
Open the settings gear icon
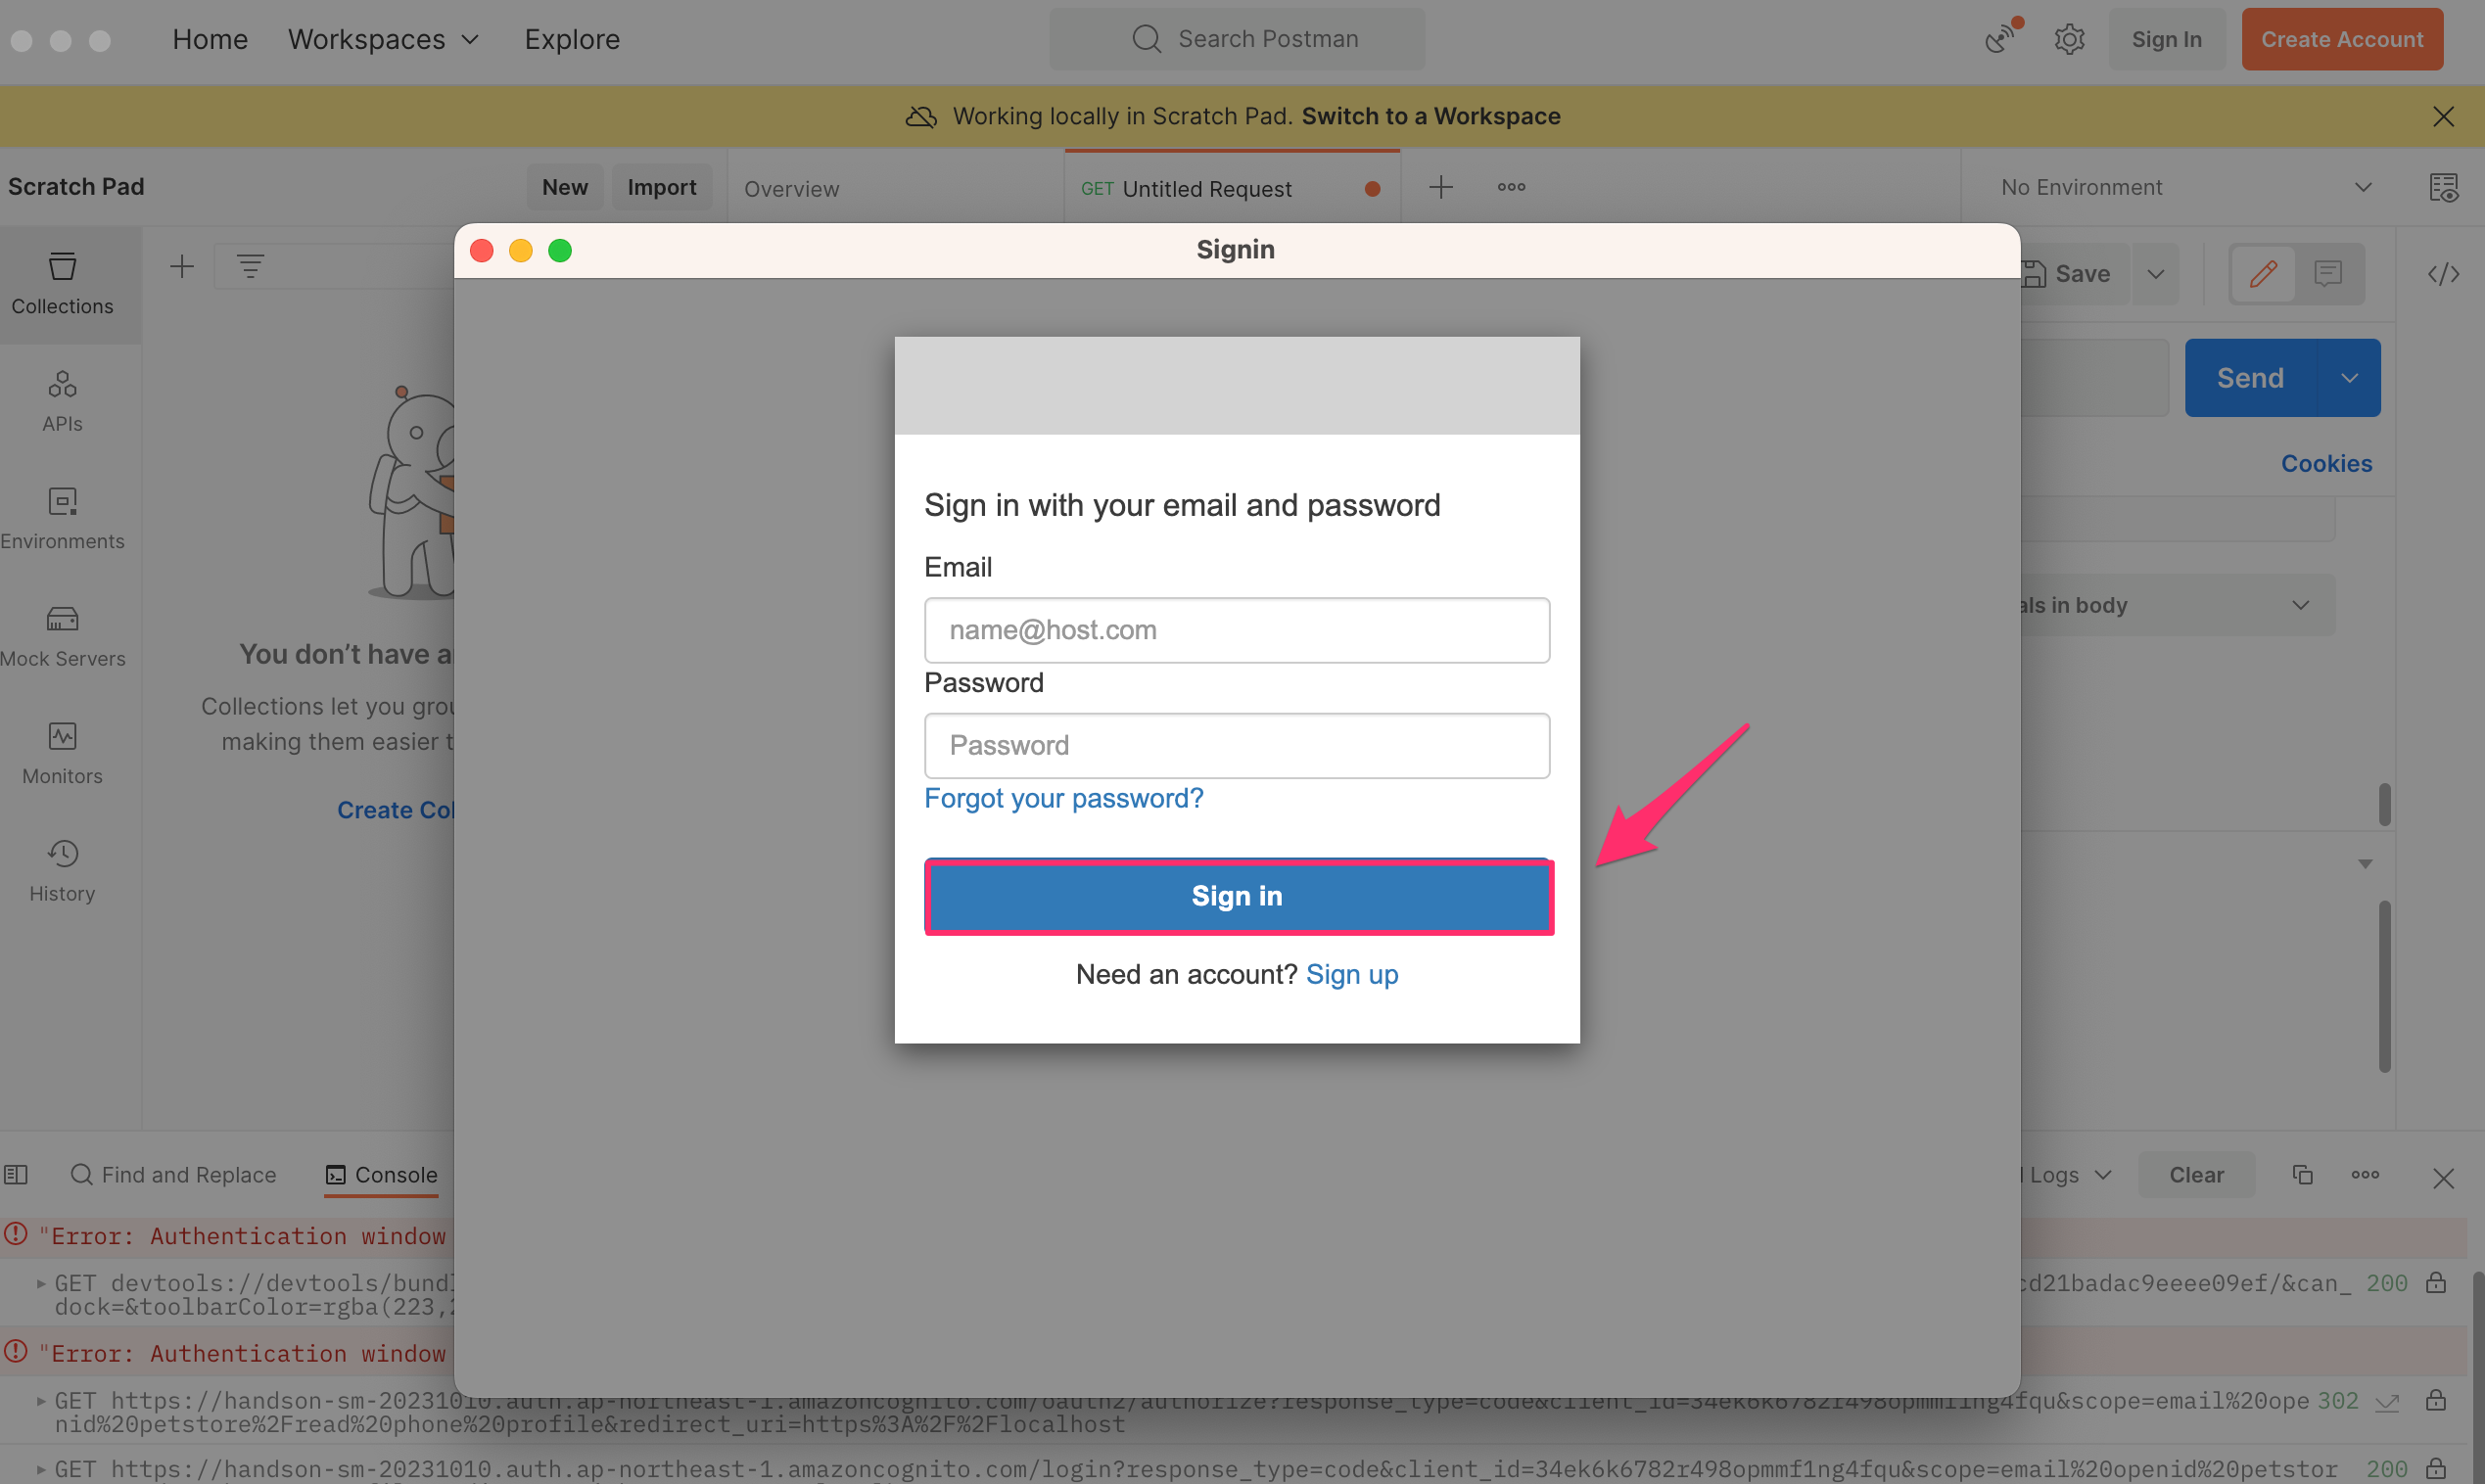pos(2069,39)
